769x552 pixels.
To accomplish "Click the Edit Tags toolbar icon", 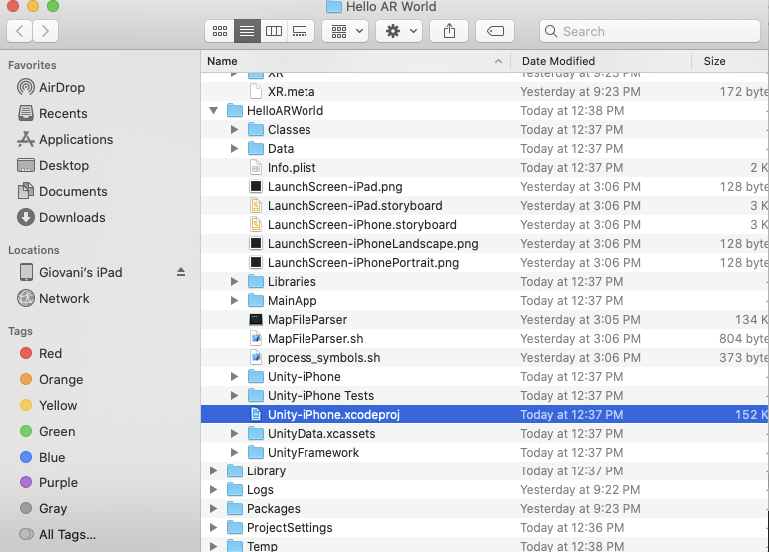I will pos(495,31).
